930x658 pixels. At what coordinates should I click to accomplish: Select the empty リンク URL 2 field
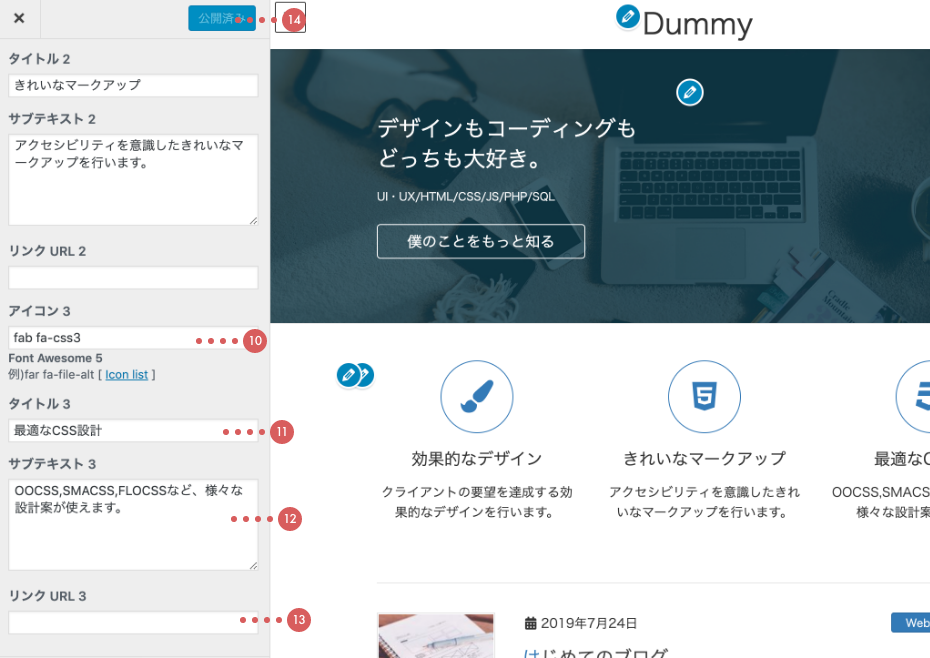click(133, 278)
